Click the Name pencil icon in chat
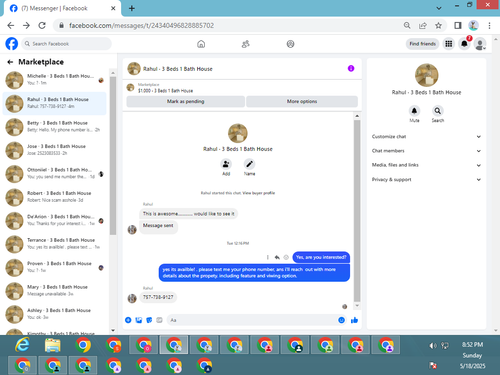Image resolution: width=500 pixels, height=375 pixels. point(249,164)
